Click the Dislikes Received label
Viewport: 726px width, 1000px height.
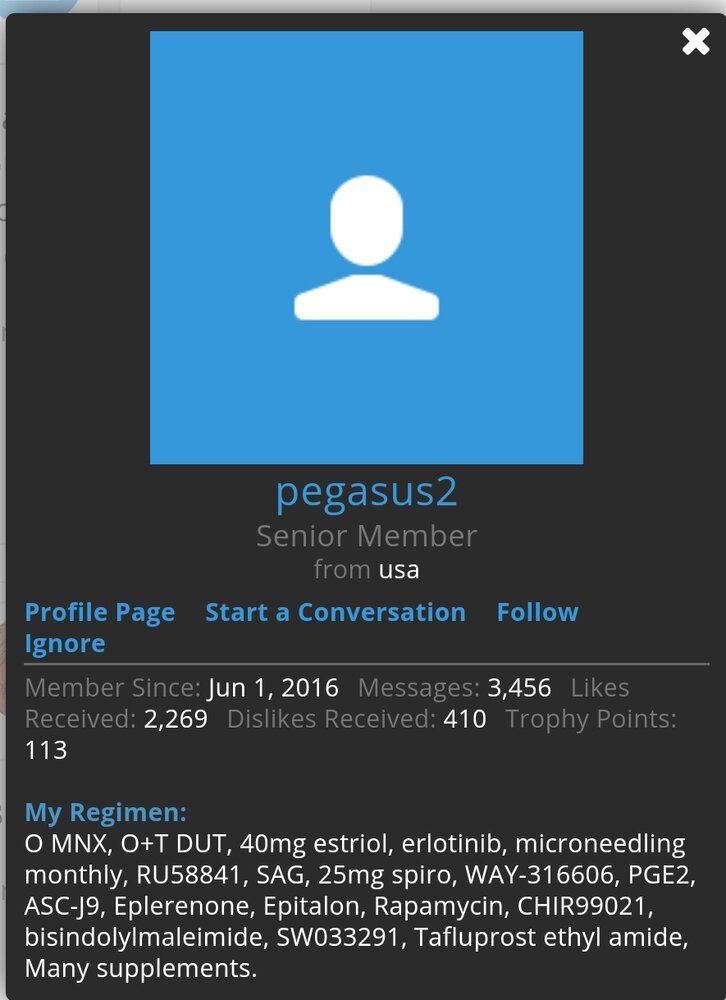(331, 719)
